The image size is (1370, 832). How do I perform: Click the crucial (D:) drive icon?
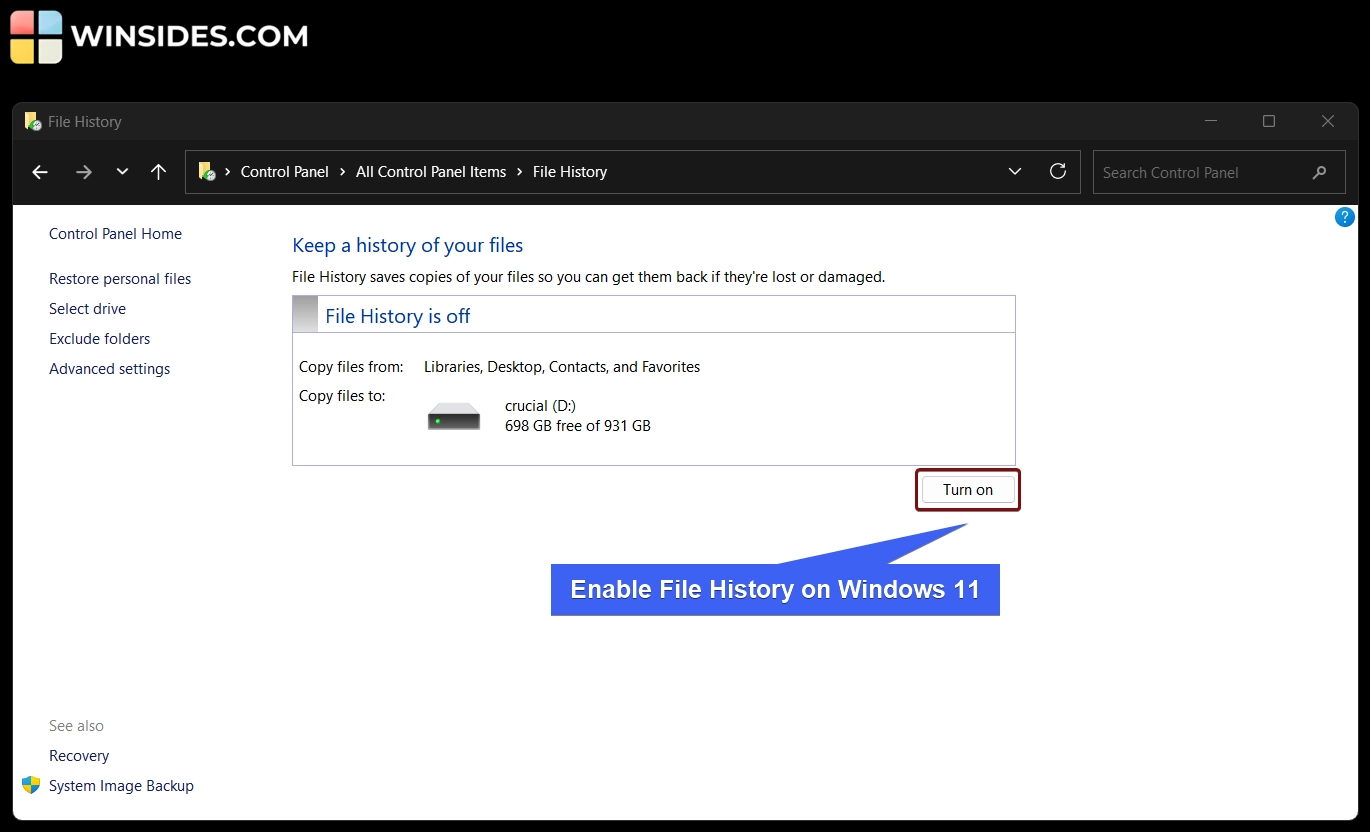(453, 414)
